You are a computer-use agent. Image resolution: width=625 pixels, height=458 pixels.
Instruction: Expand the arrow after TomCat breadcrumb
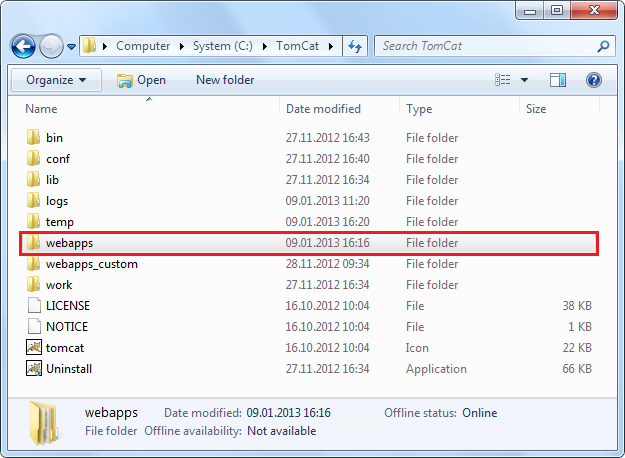click(x=331, y=46)
